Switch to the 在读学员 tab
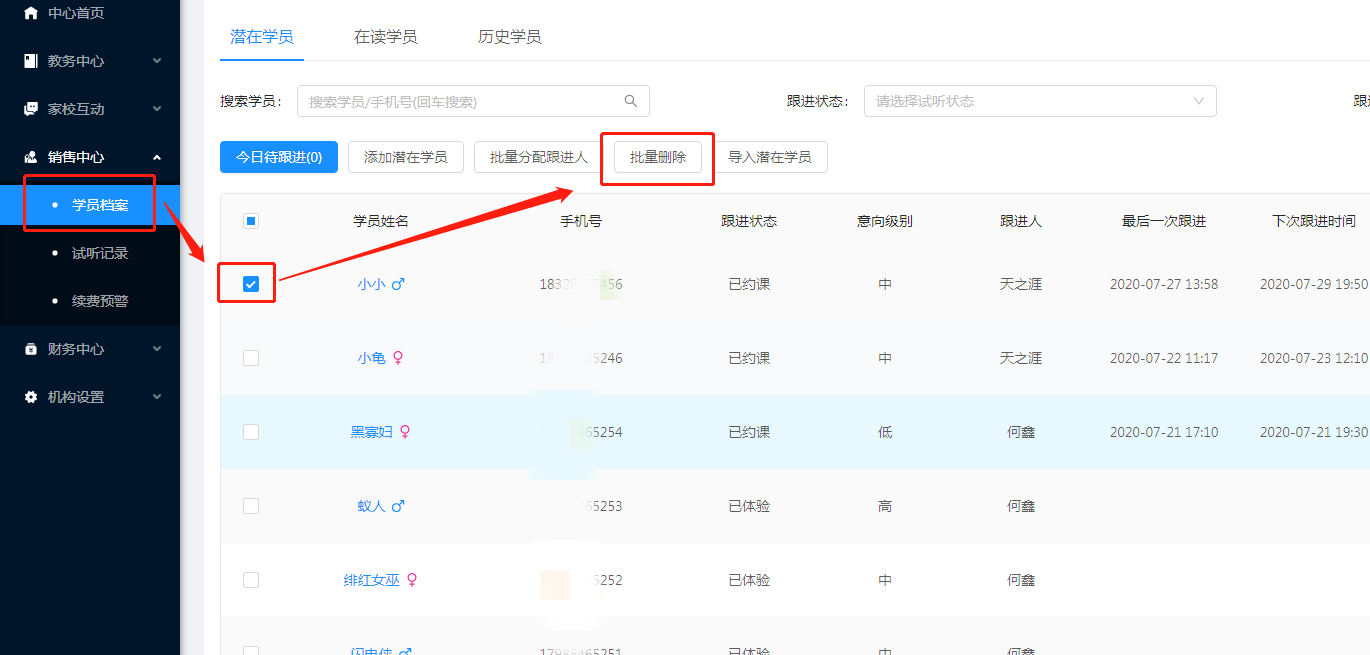1370x655 pixels. pos(385,37)
